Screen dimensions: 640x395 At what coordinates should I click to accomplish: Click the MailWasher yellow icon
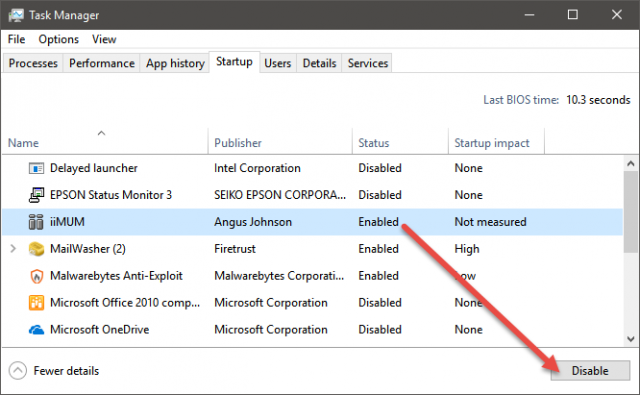(x=36, y=249)
